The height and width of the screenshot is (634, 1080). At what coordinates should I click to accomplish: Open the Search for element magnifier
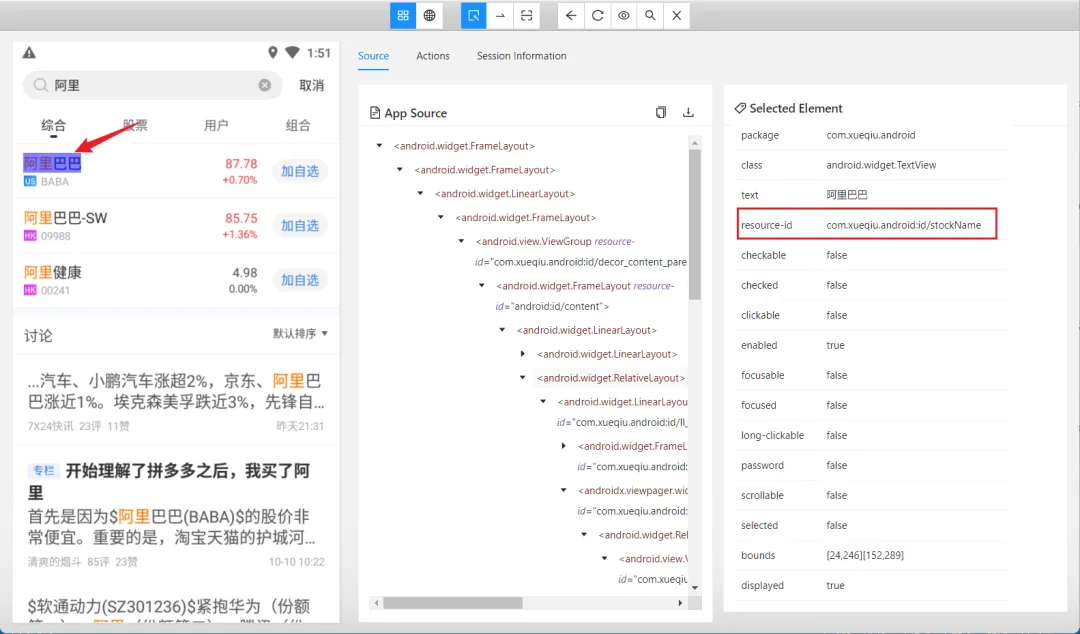[650, 16]
